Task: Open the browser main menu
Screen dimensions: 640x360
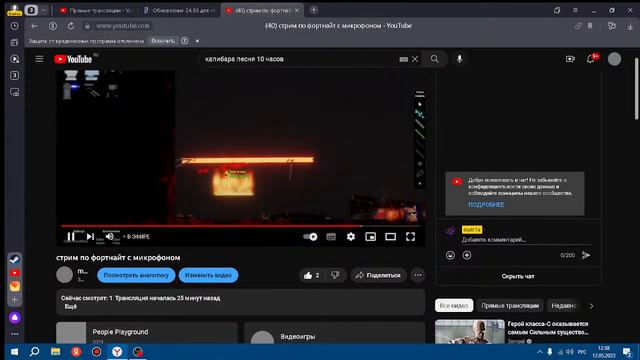Action: point(575,10)
